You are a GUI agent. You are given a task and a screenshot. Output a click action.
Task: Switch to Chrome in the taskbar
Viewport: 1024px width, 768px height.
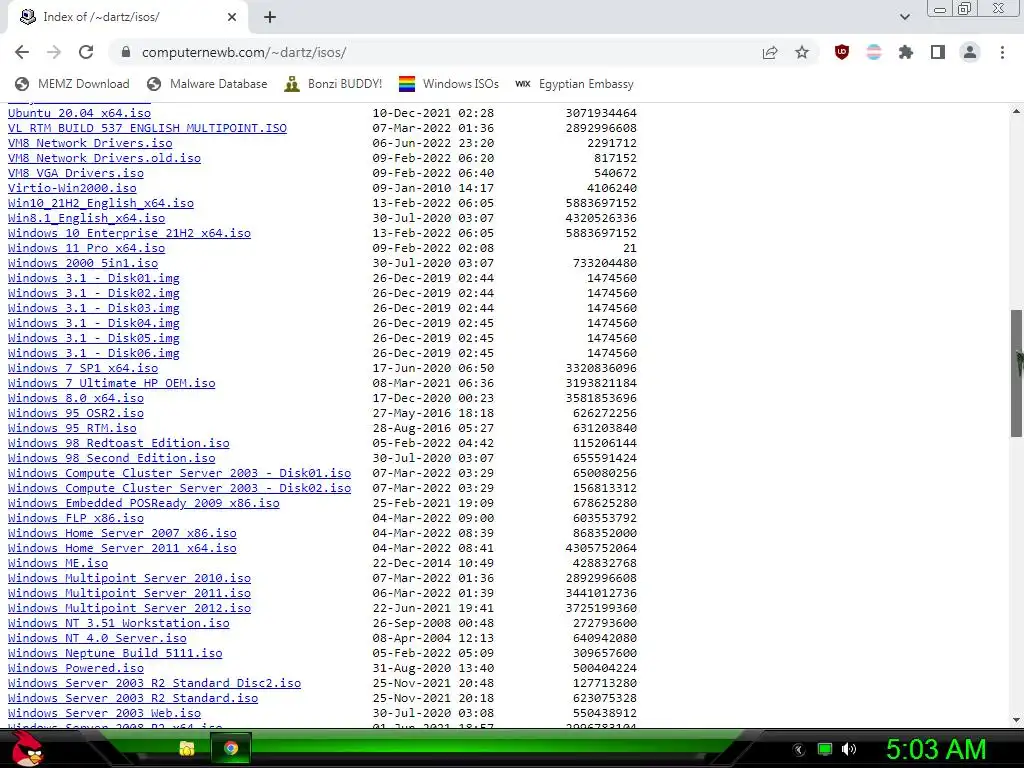coord(231,748)
